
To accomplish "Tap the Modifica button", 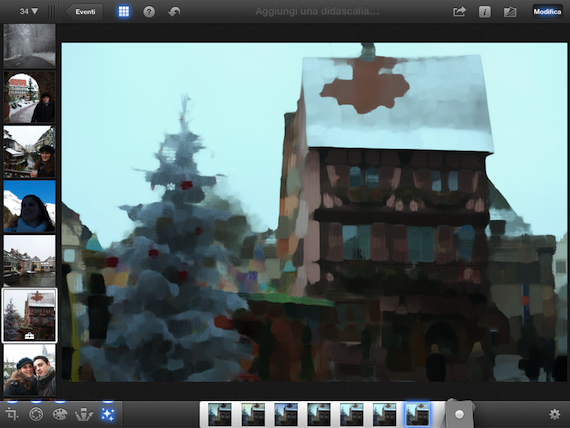I will [547, 12].
